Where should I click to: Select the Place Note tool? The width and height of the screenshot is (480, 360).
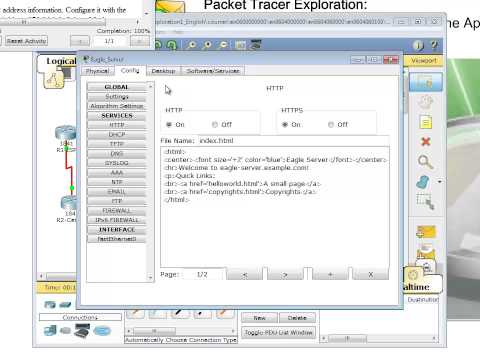point(426,123)
